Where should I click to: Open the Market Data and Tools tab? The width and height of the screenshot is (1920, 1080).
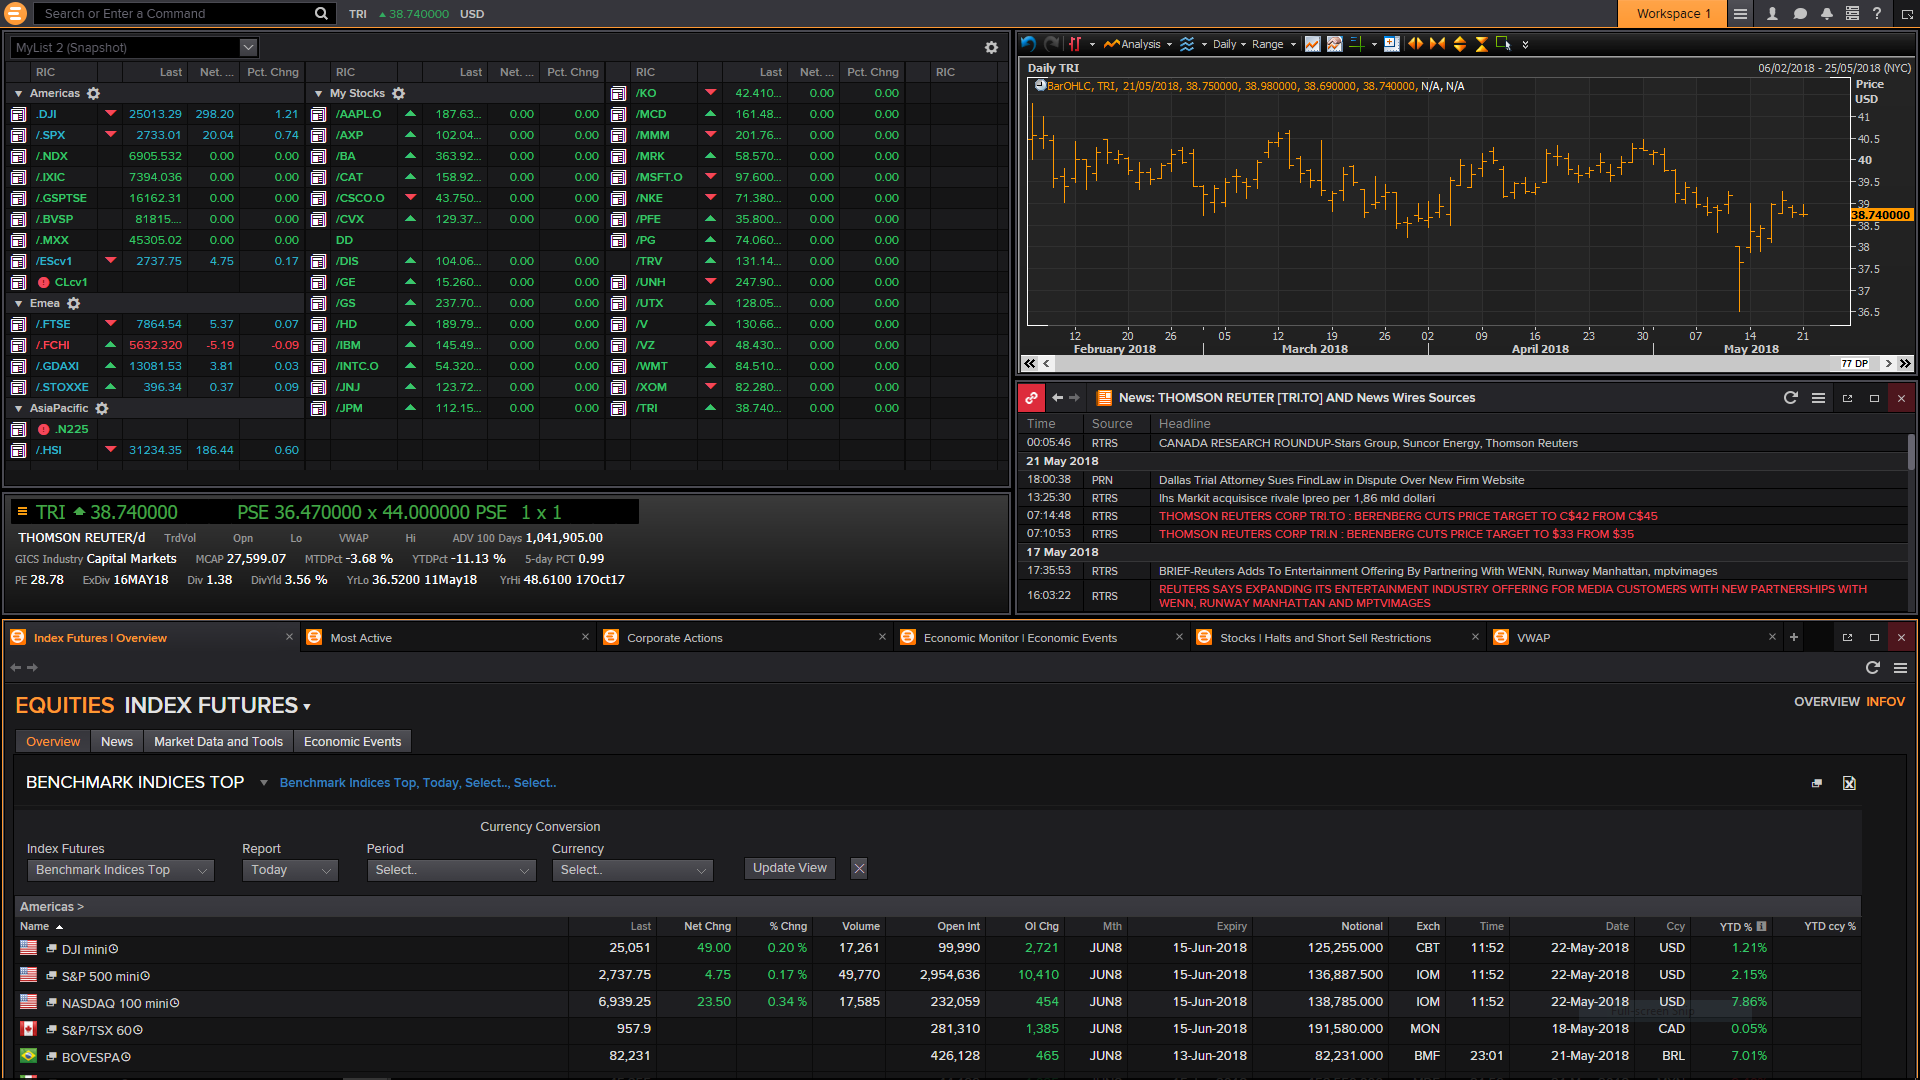[x=218, y=742]
